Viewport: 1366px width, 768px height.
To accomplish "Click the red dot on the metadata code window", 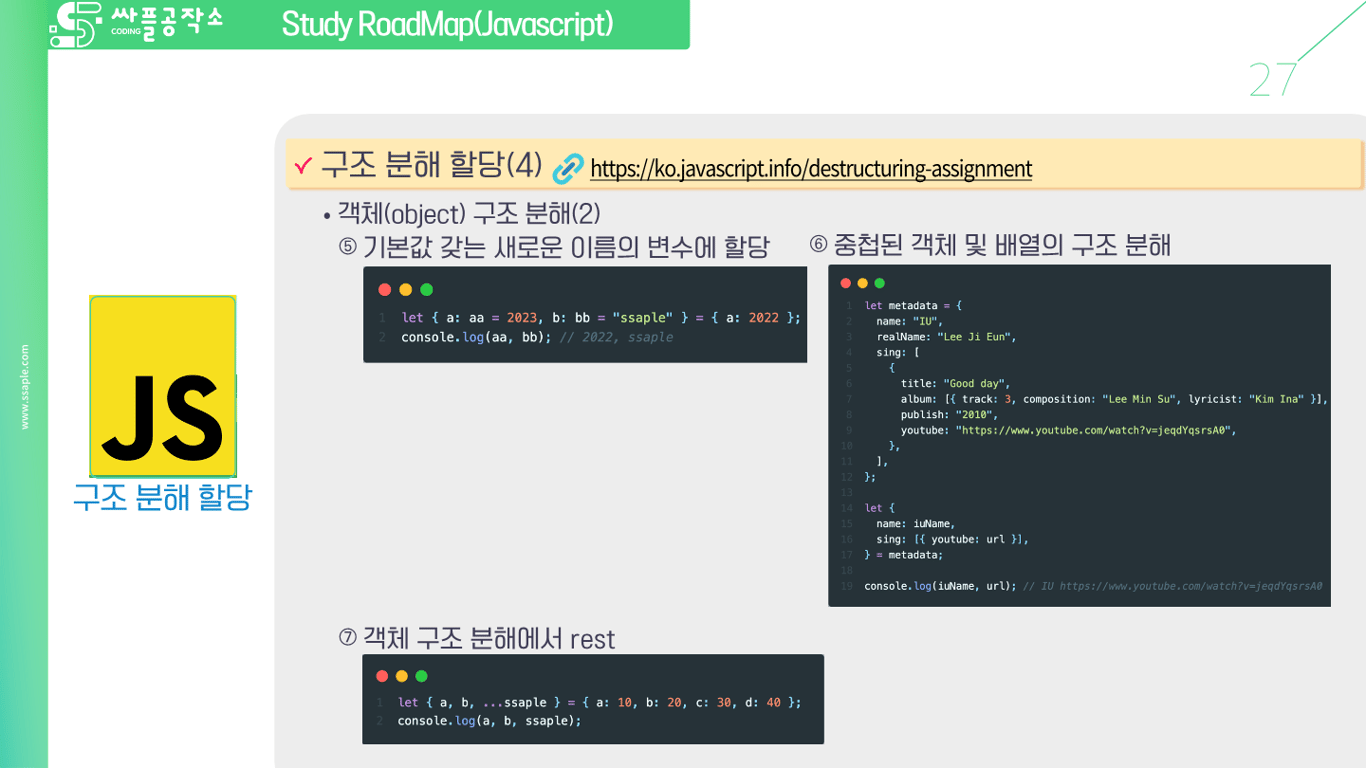I will [x=845, y=283].
